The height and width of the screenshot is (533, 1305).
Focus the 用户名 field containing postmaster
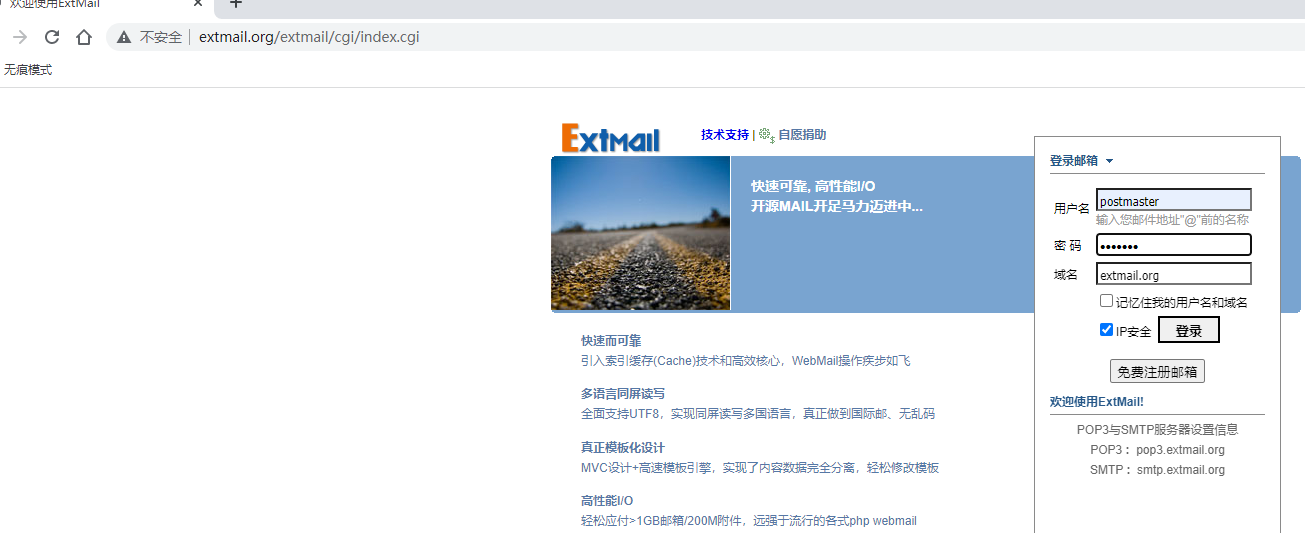pos(1173,201)
